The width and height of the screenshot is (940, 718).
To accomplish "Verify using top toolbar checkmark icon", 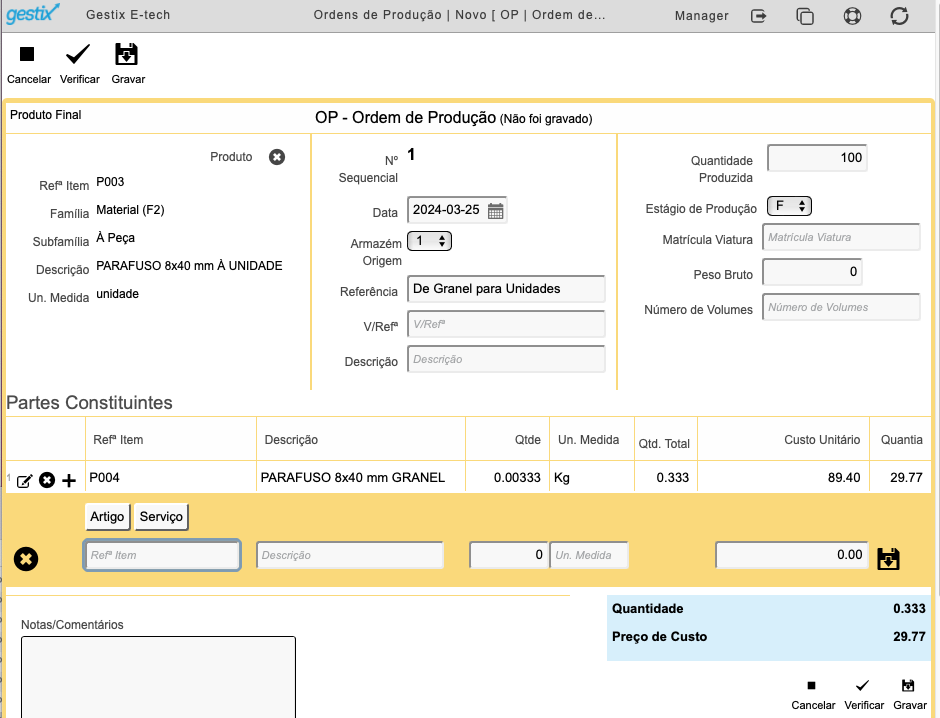I will tap(78, 54).
